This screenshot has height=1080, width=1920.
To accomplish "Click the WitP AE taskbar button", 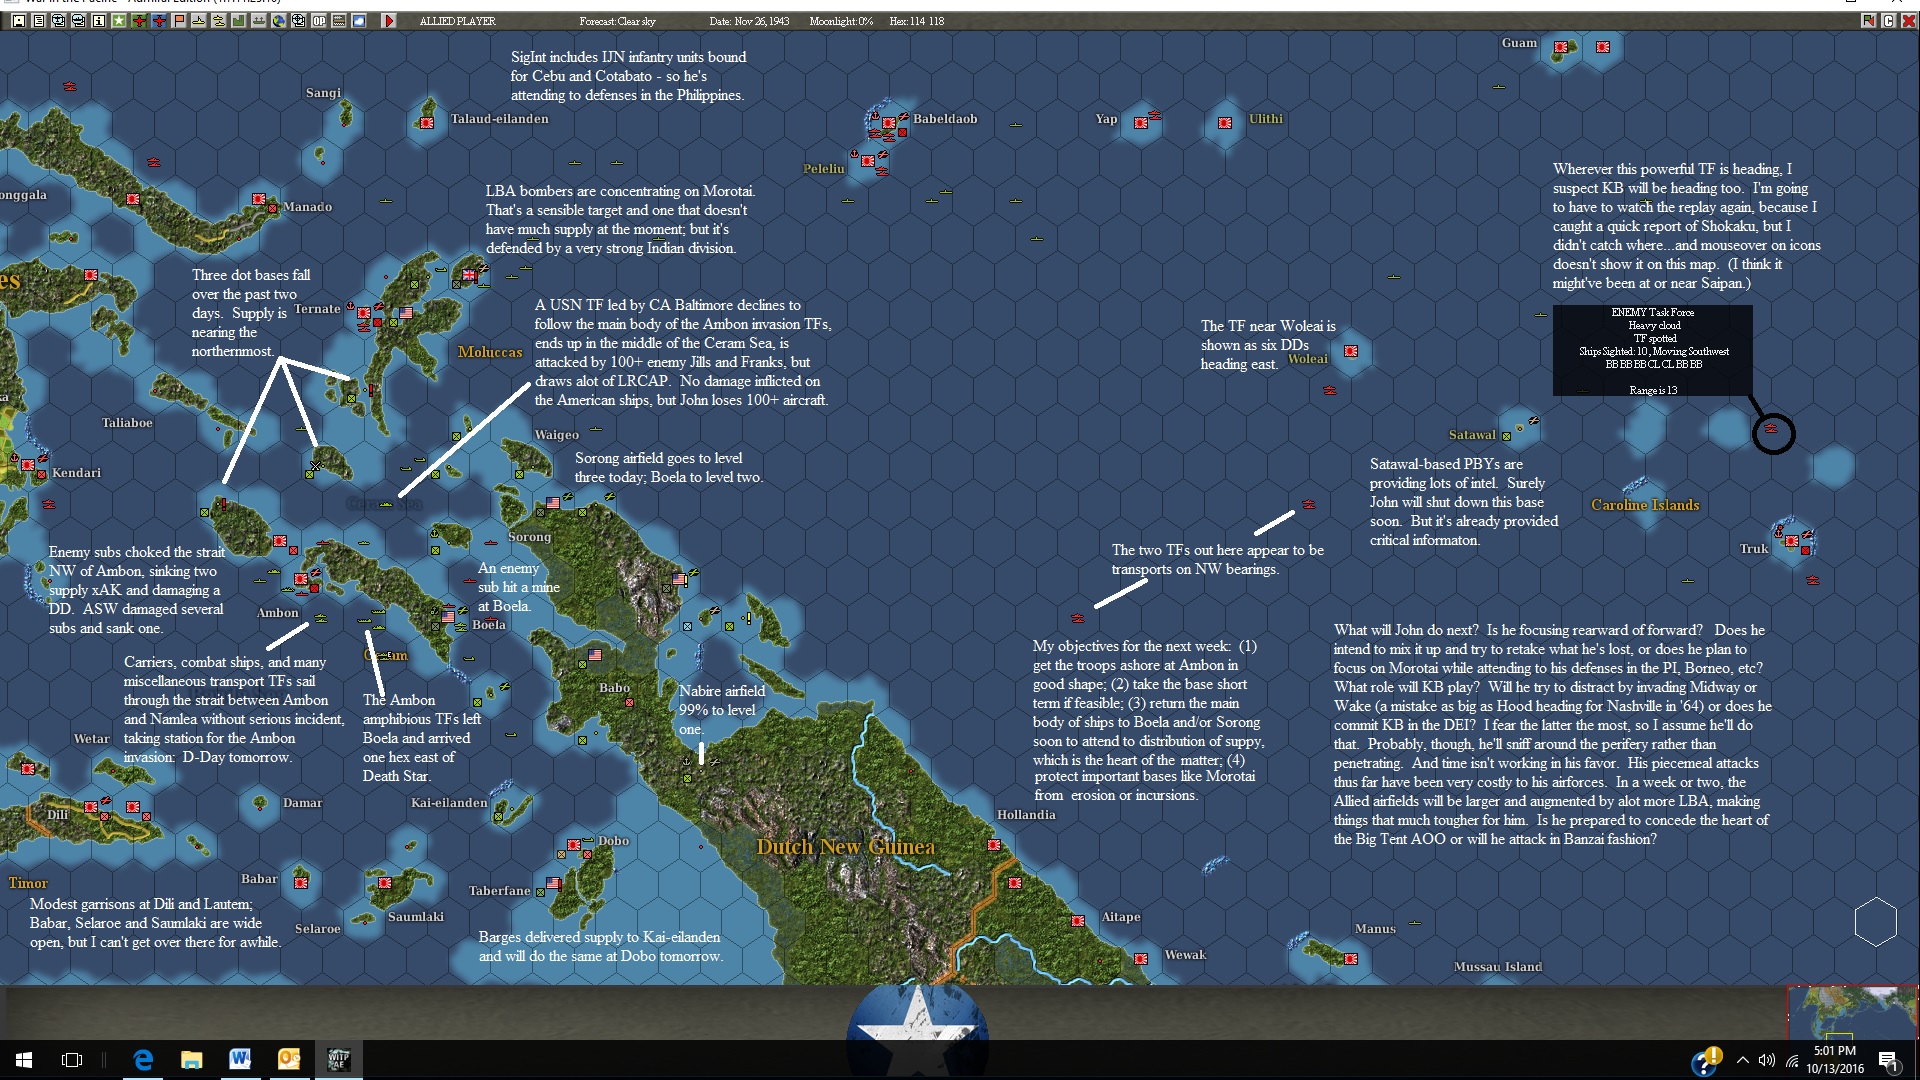I will click(338, 1060).
